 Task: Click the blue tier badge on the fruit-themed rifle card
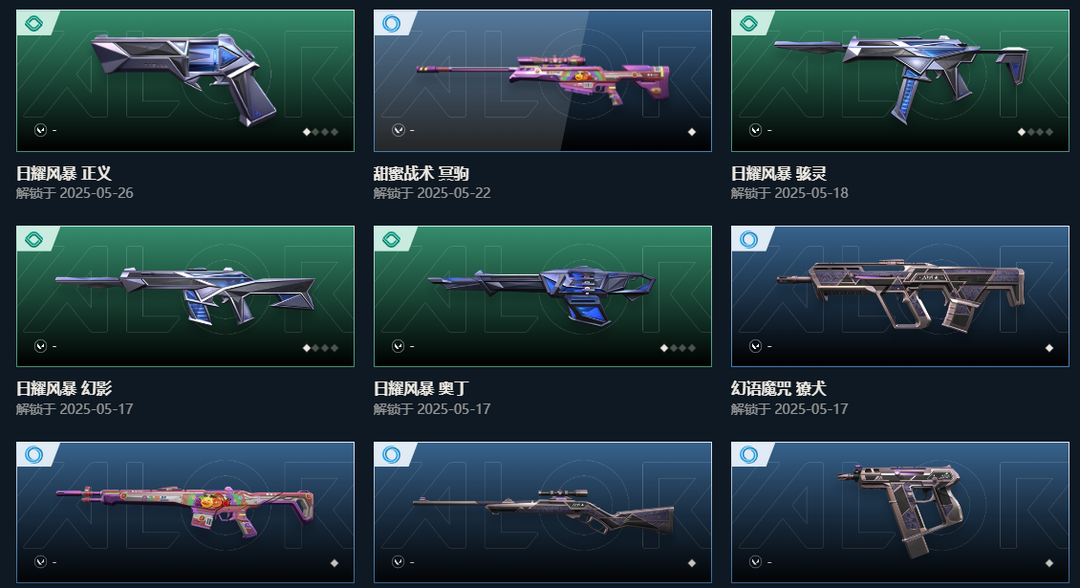pyautogui.click(x=34, y=455)
